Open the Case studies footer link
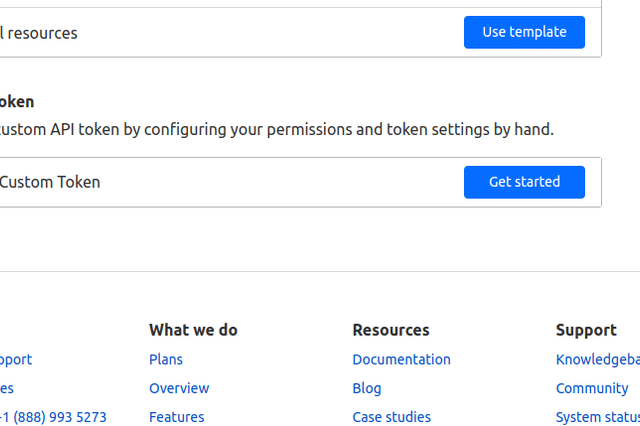 coord(391,417)
